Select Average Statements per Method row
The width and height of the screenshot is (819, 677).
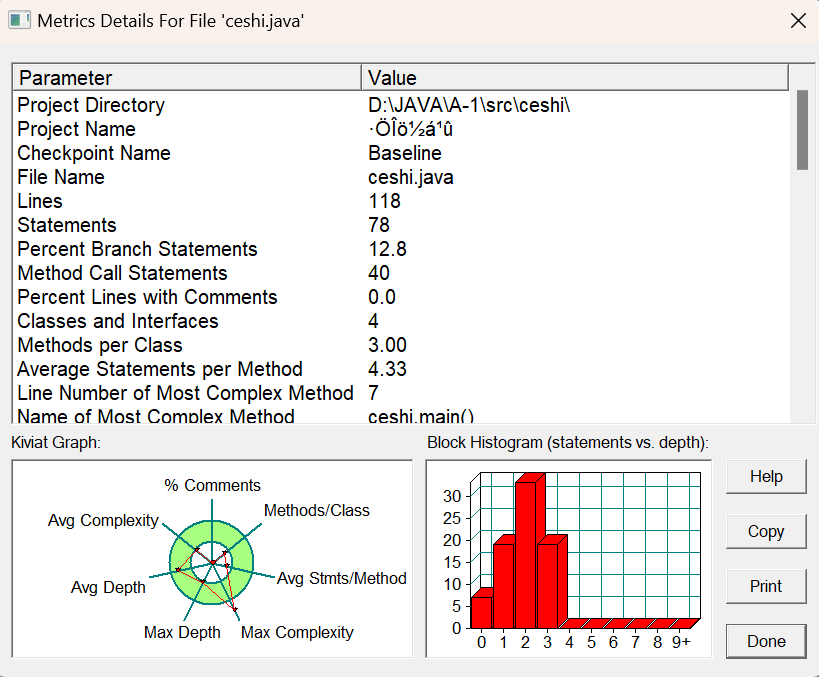(x=401, y=369)
